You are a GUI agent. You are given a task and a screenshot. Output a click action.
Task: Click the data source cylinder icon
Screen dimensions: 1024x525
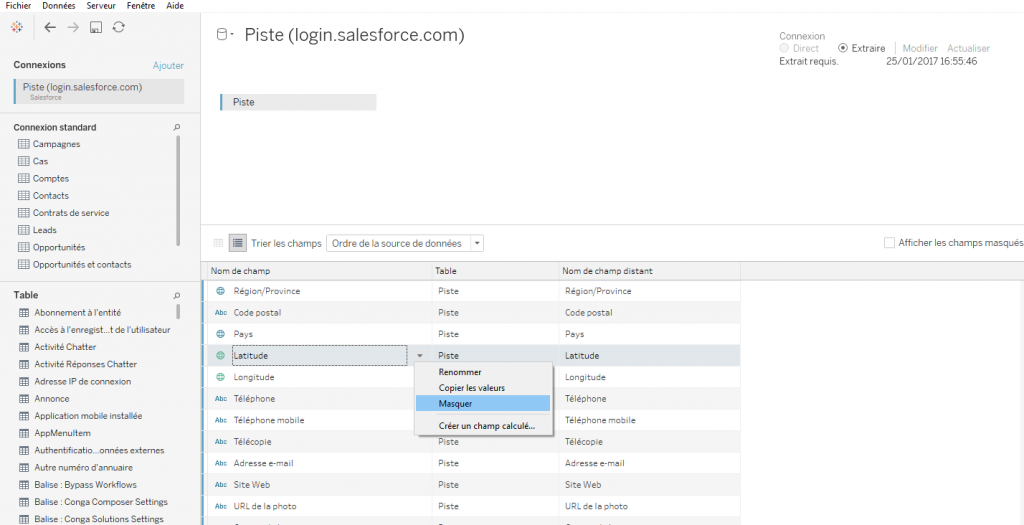(222, 35)
